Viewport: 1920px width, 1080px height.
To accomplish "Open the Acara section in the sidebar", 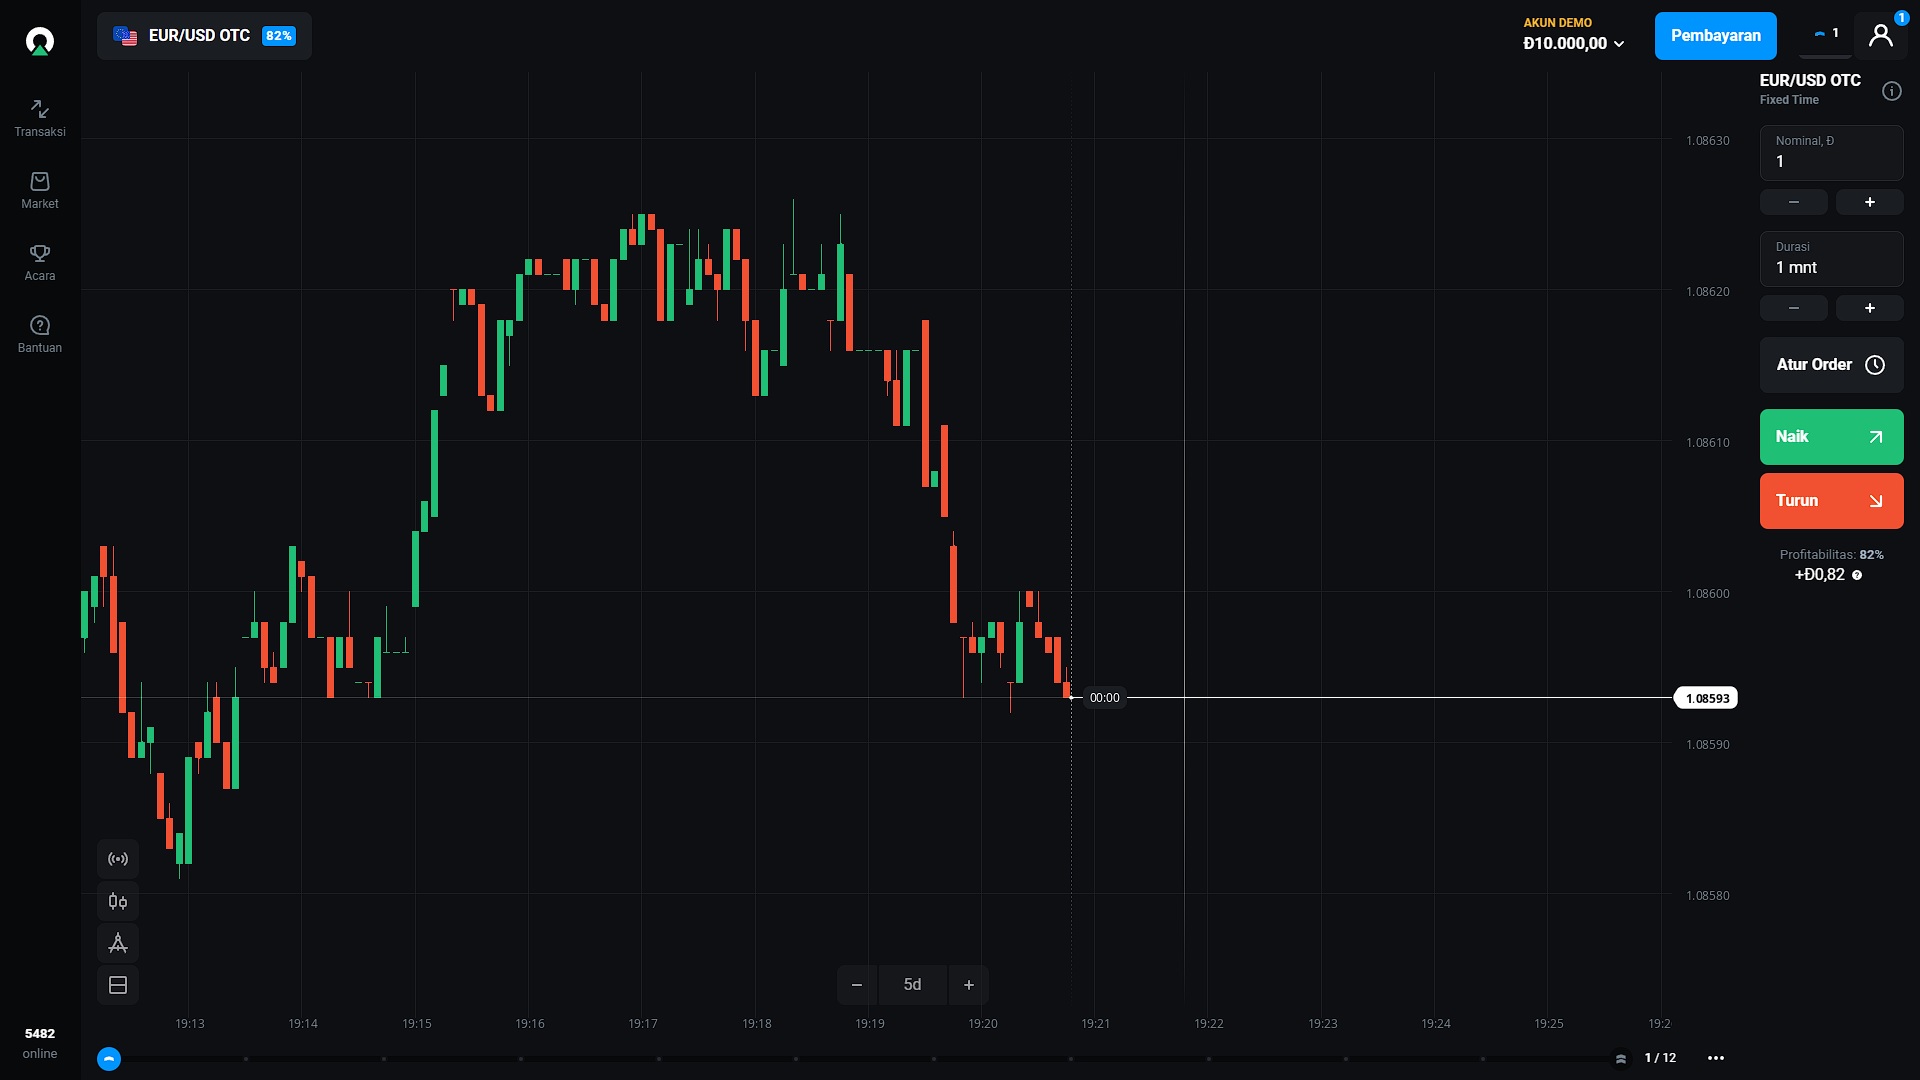I will 39,261.
